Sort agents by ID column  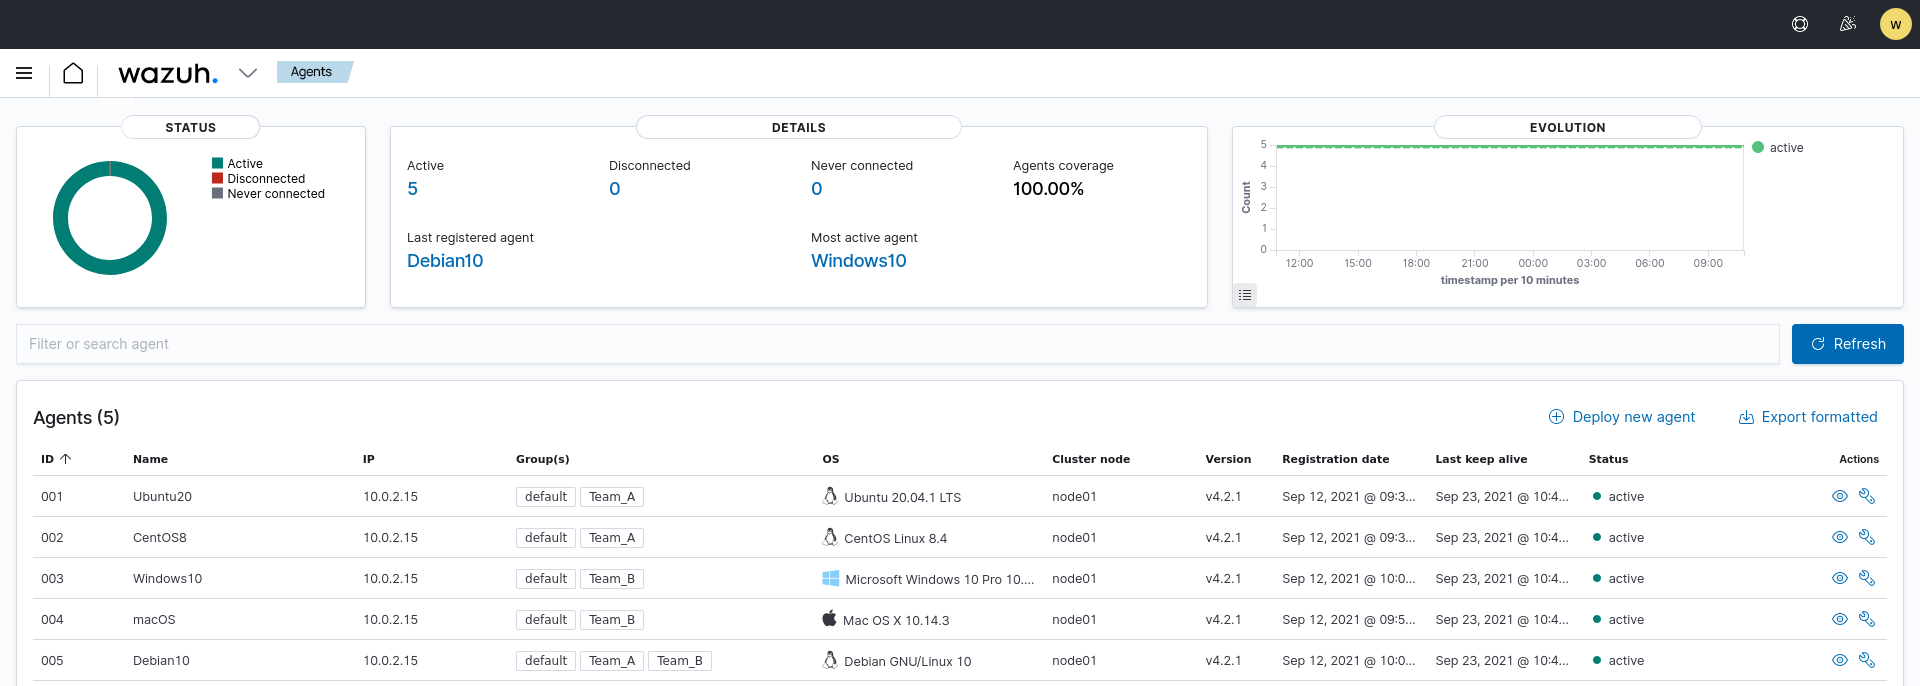coord(56,459)
